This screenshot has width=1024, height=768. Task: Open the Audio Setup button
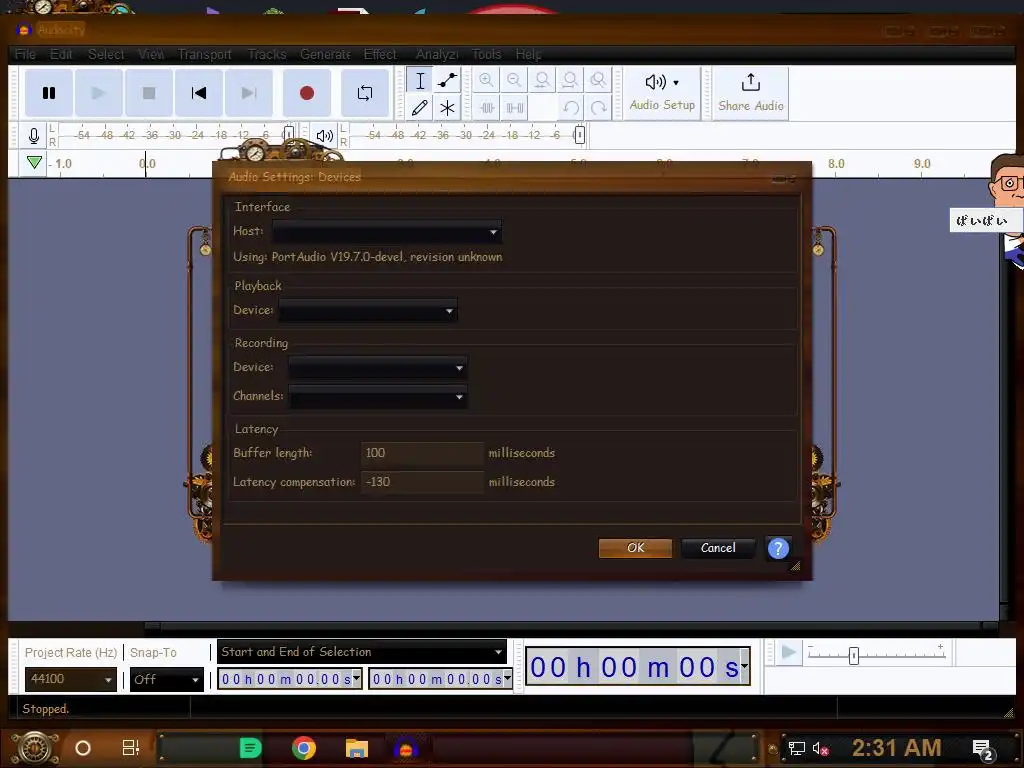(662, 93)
